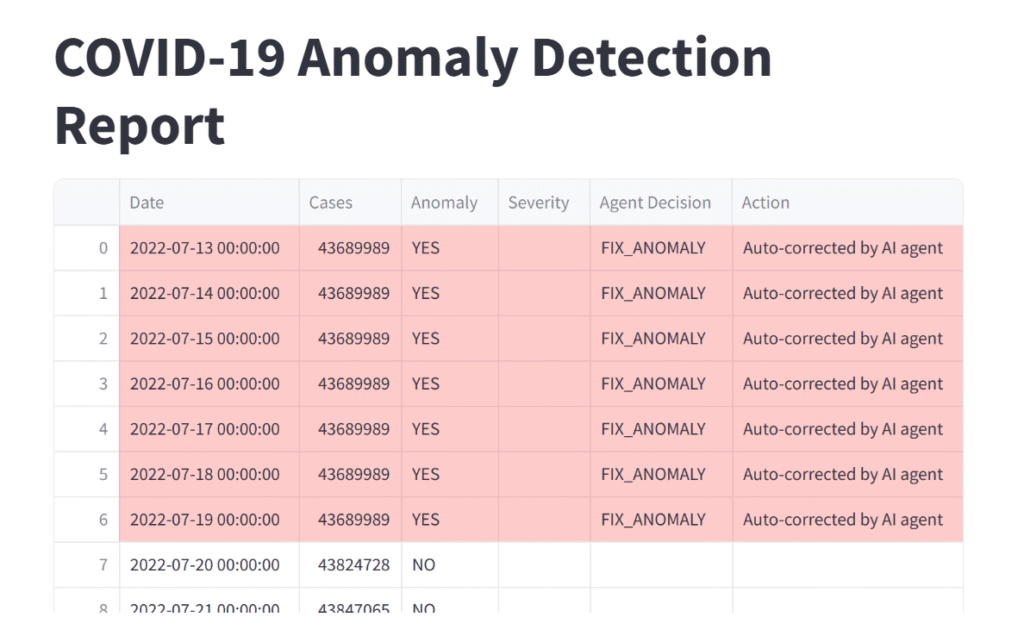
Task: Click the YES anomaly cell in row 2
Action: [x=449, y=339]
